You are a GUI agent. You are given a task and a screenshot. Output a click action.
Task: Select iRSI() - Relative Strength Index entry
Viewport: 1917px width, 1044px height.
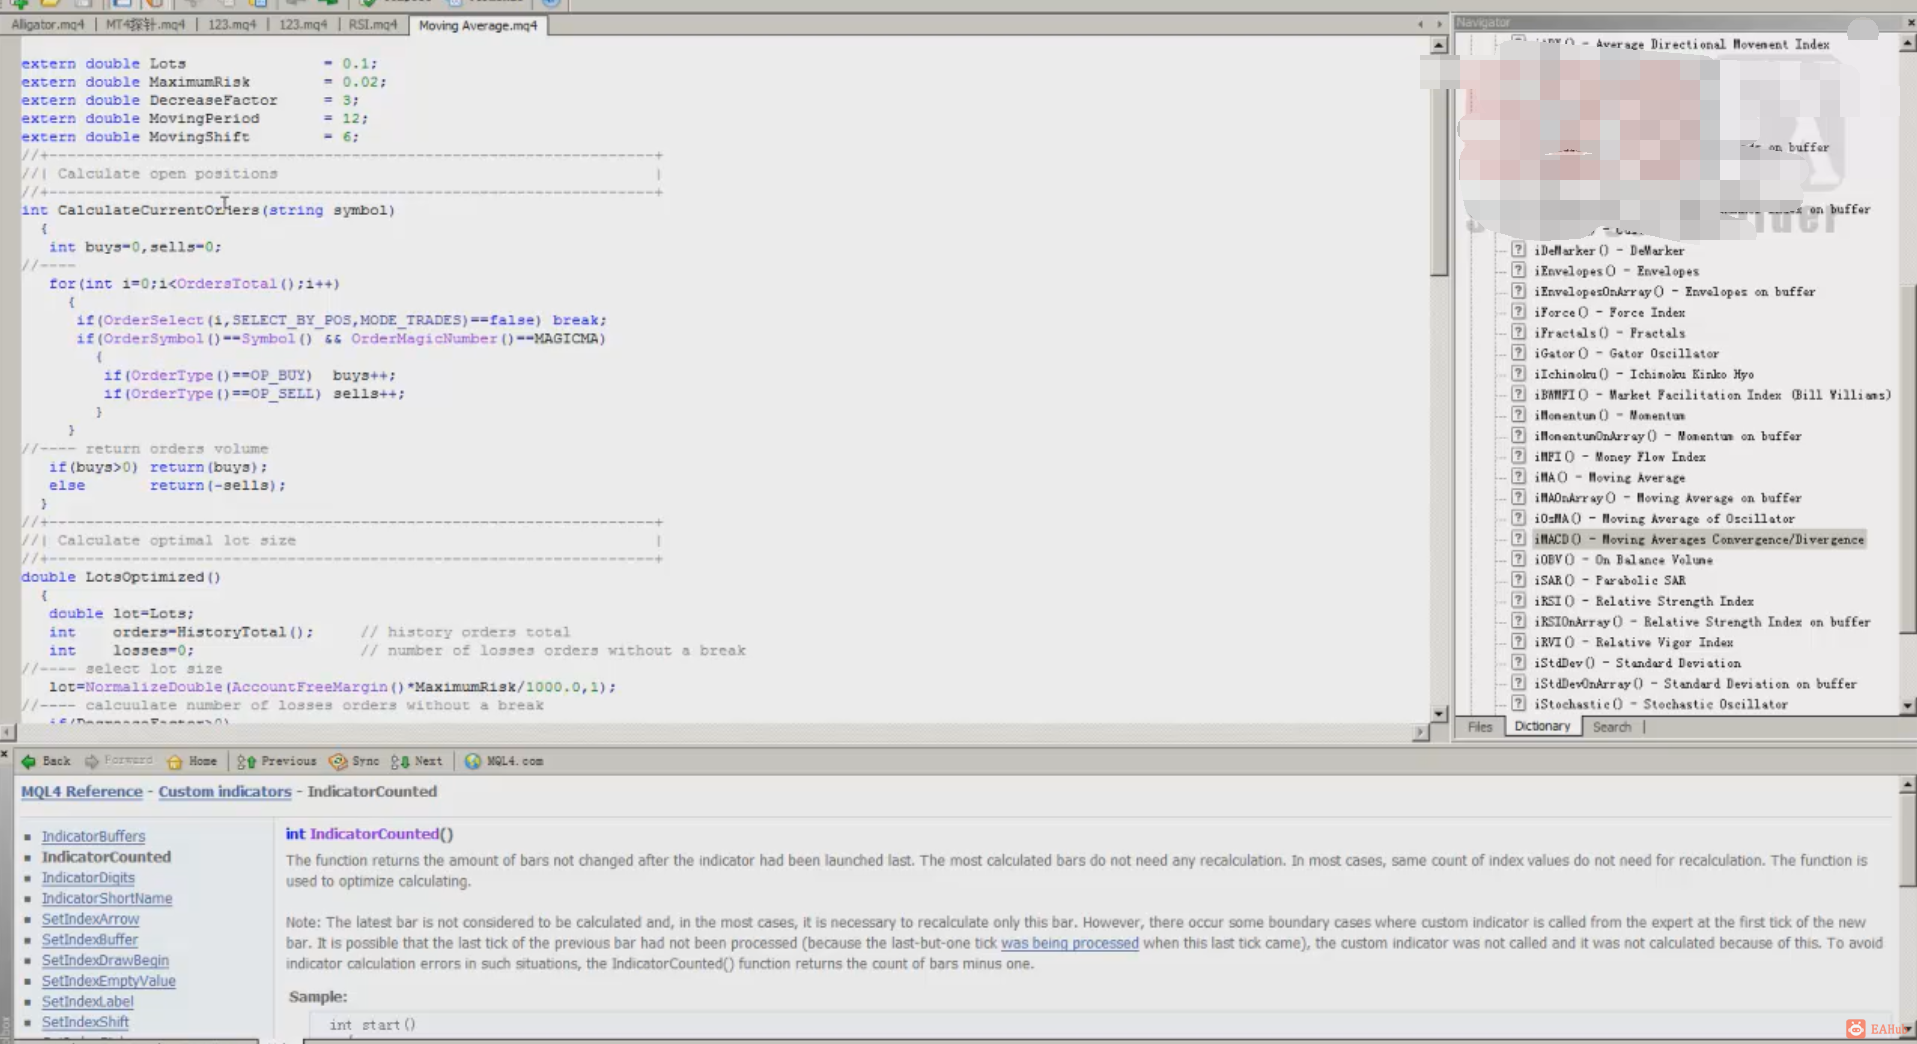pos(1644,601)
